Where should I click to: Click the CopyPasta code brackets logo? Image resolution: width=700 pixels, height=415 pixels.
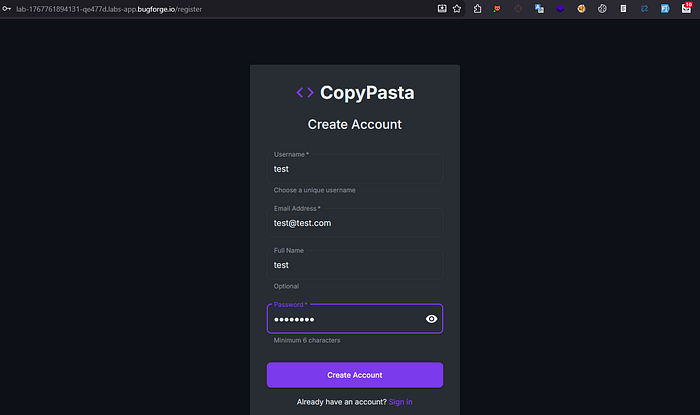point(305,92)
